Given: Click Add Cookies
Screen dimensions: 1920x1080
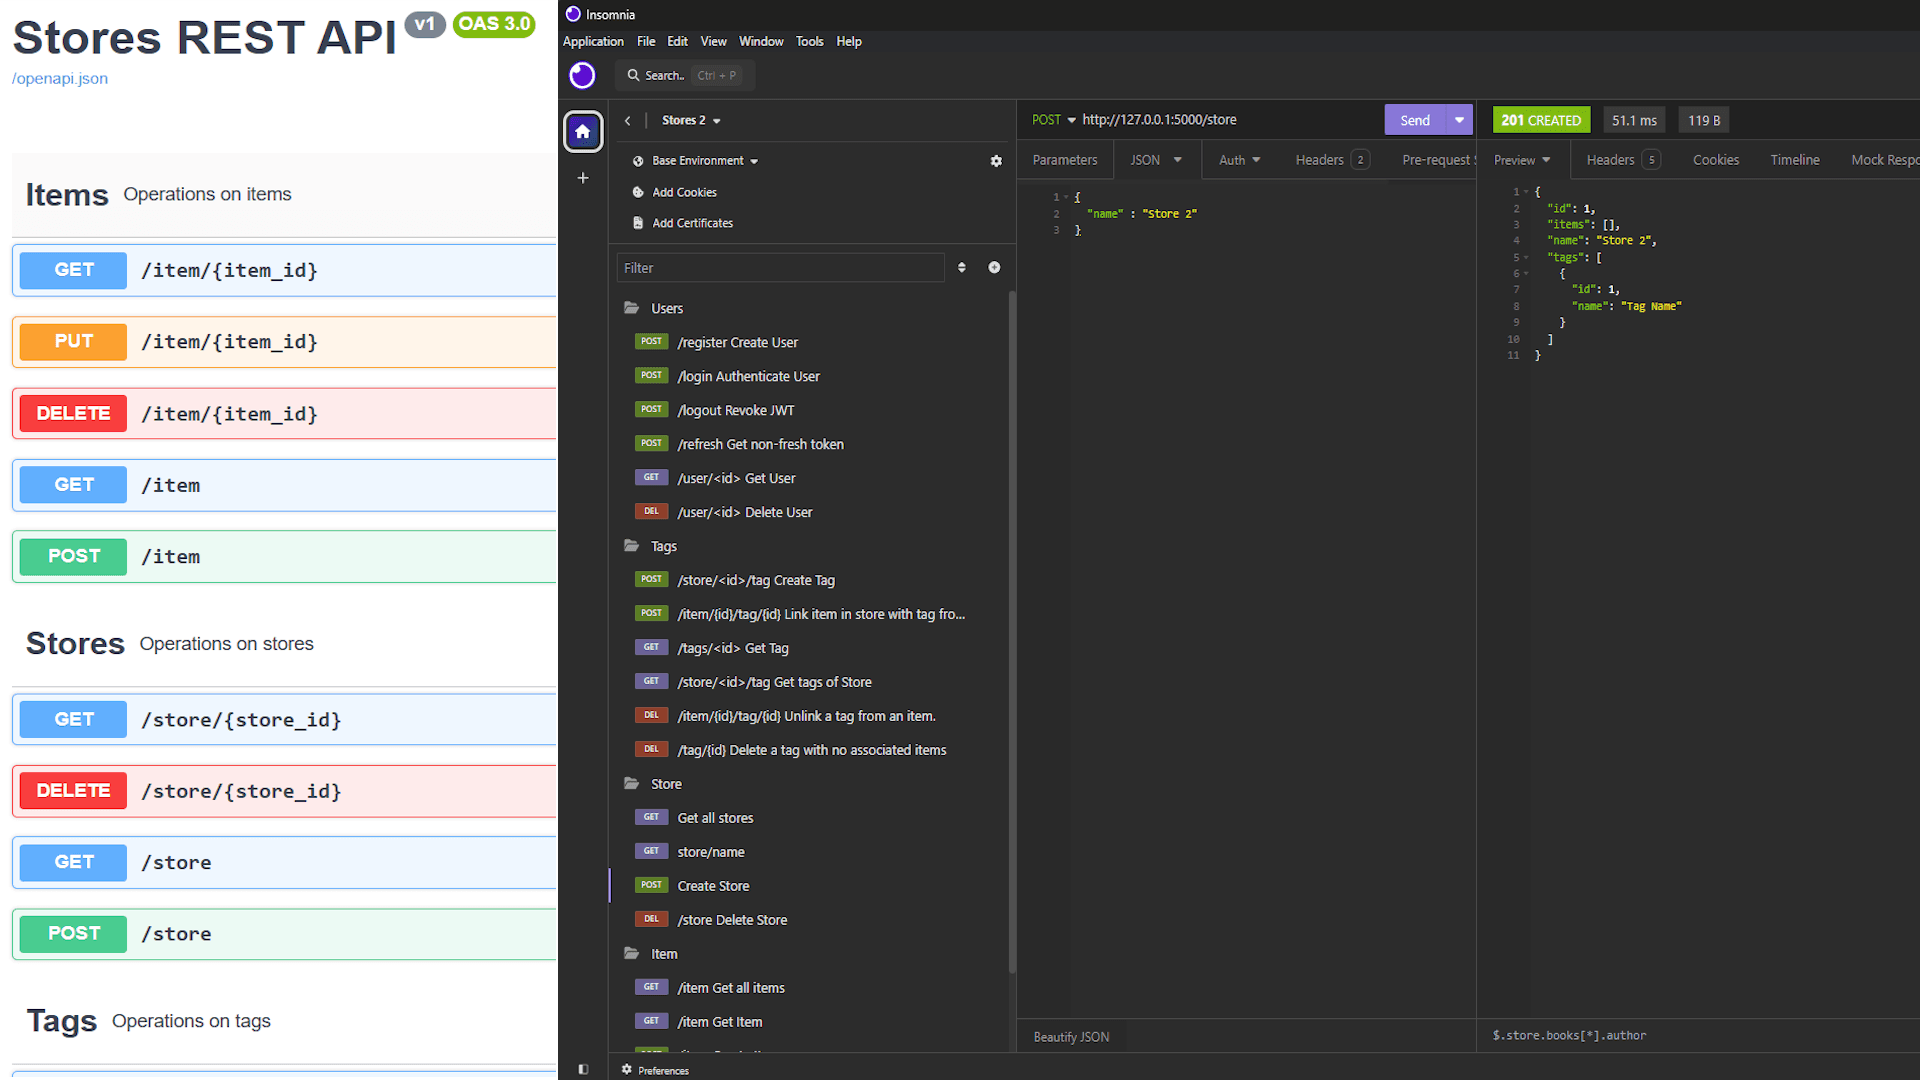Looking at the screenshot, I should pyautogui.click(x=685, y=192).
